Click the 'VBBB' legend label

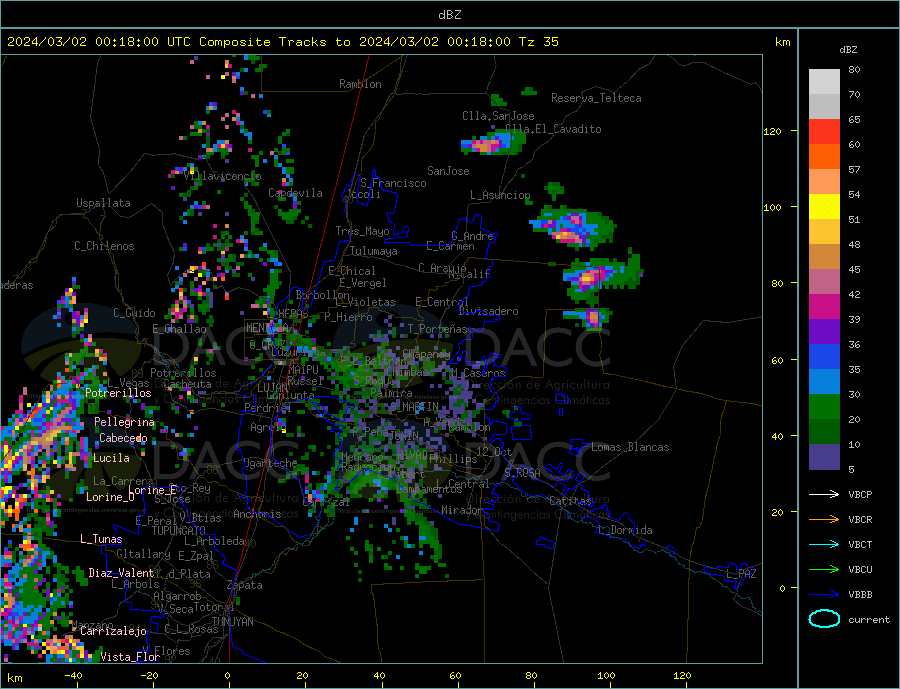point(860,595)
